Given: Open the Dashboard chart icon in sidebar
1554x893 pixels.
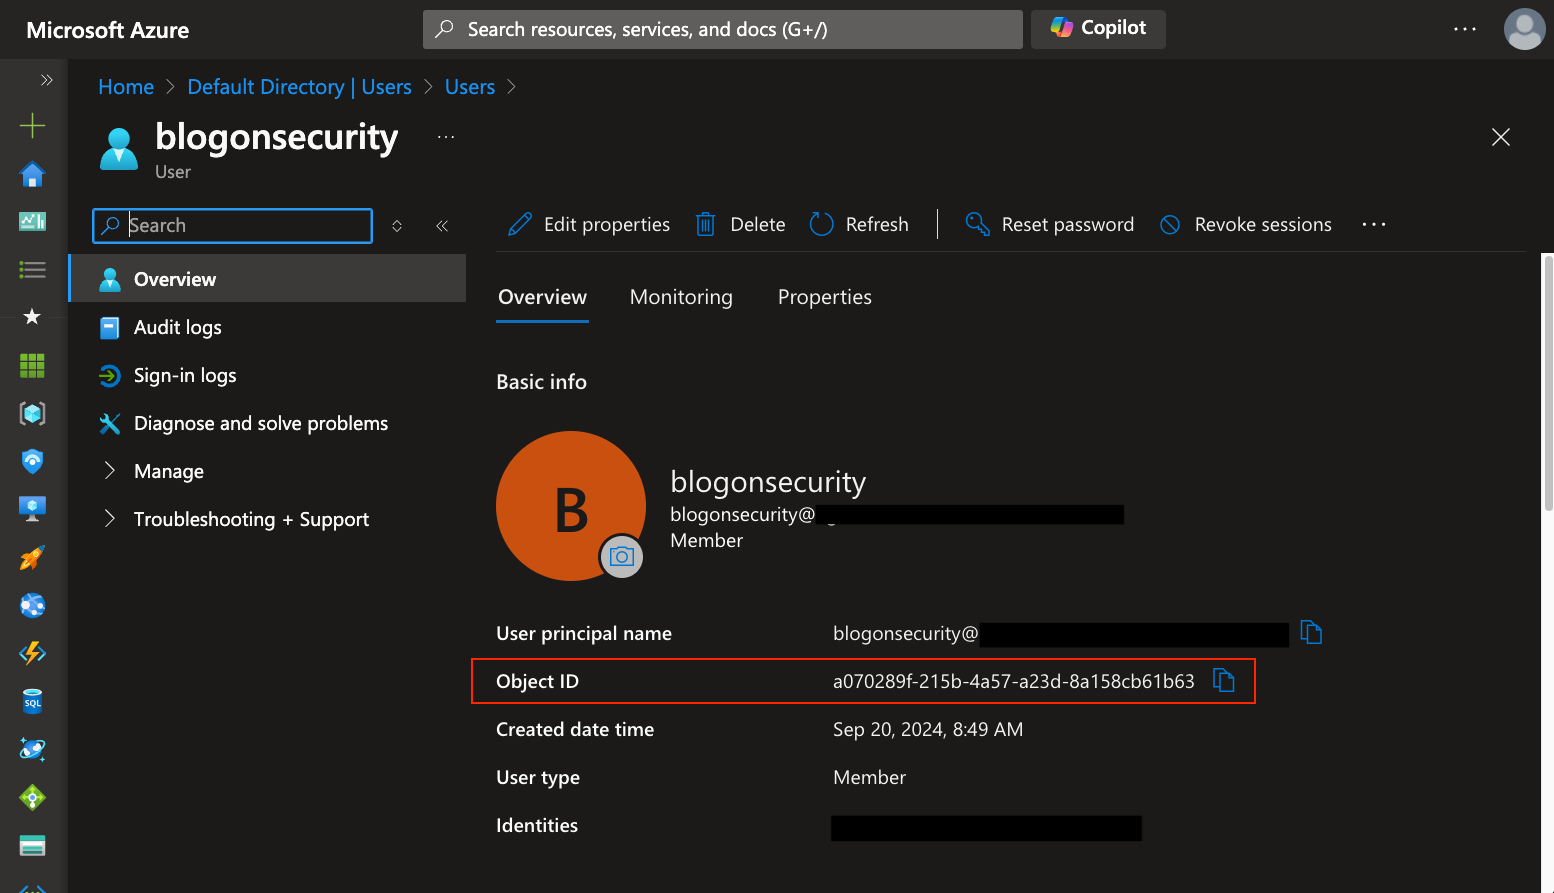Looking at the screenshot, I should (x=33, y=221).
